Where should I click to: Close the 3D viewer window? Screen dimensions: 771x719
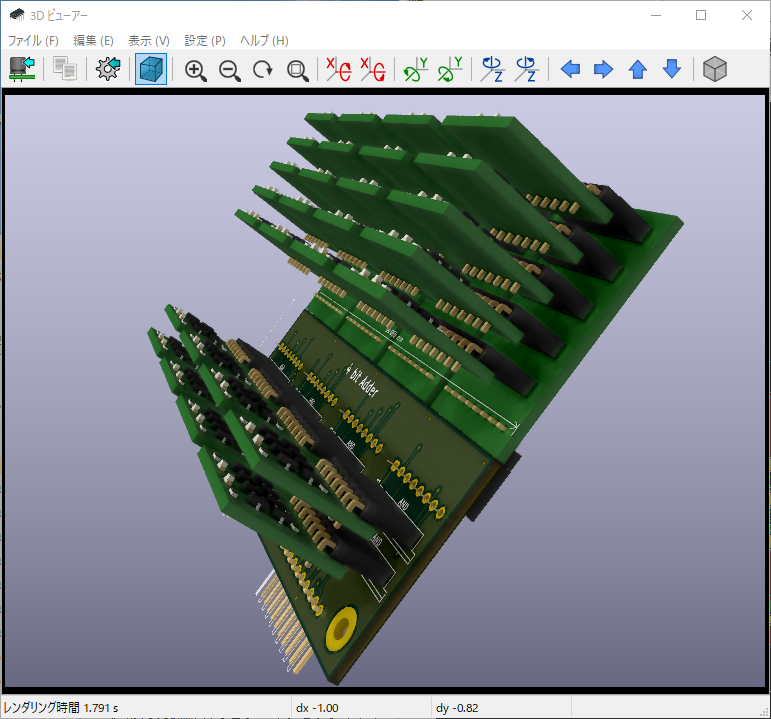pos(746,15)
